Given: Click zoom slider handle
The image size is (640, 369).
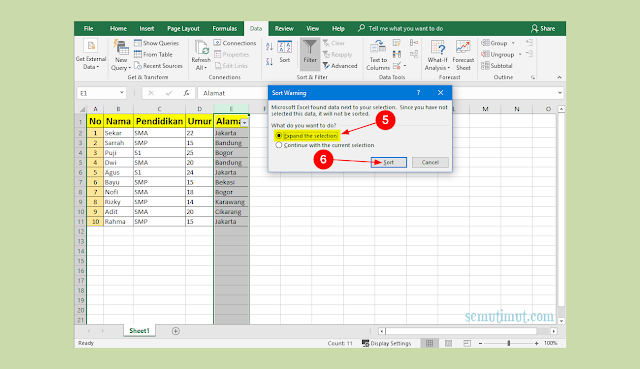Looking at the screenshot, I should coord(509,343).
